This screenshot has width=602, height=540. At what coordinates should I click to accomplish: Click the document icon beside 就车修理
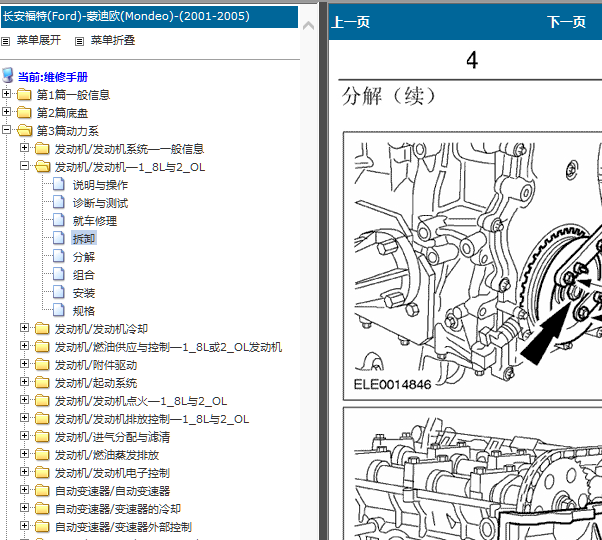coord(59,220)
